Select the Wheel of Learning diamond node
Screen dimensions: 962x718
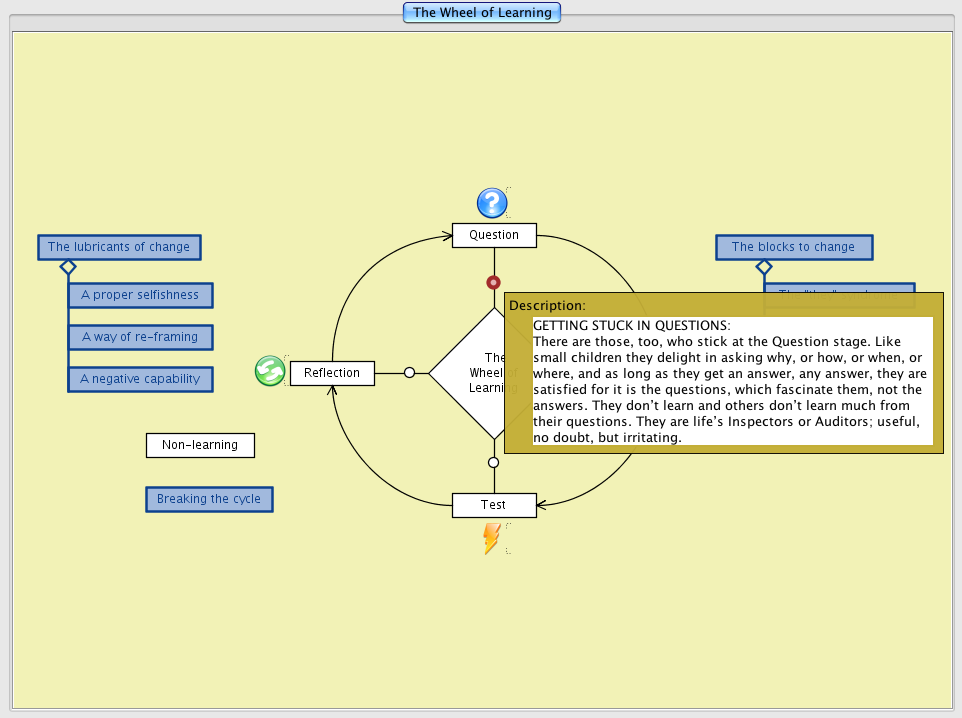tap(468, 373)
